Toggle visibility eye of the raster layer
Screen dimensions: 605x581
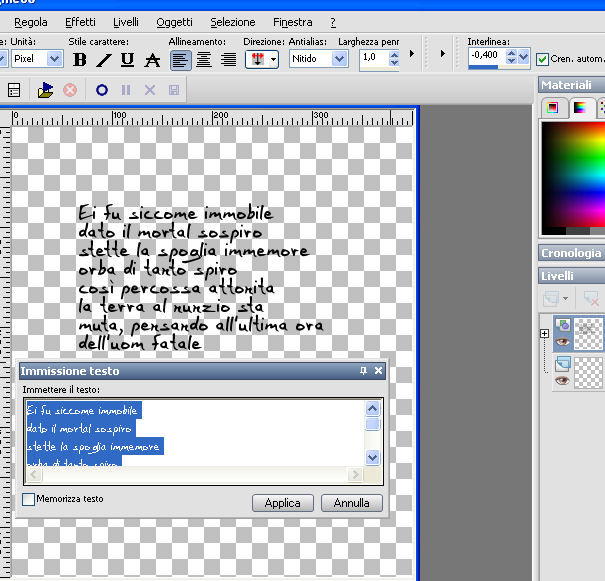563,381
